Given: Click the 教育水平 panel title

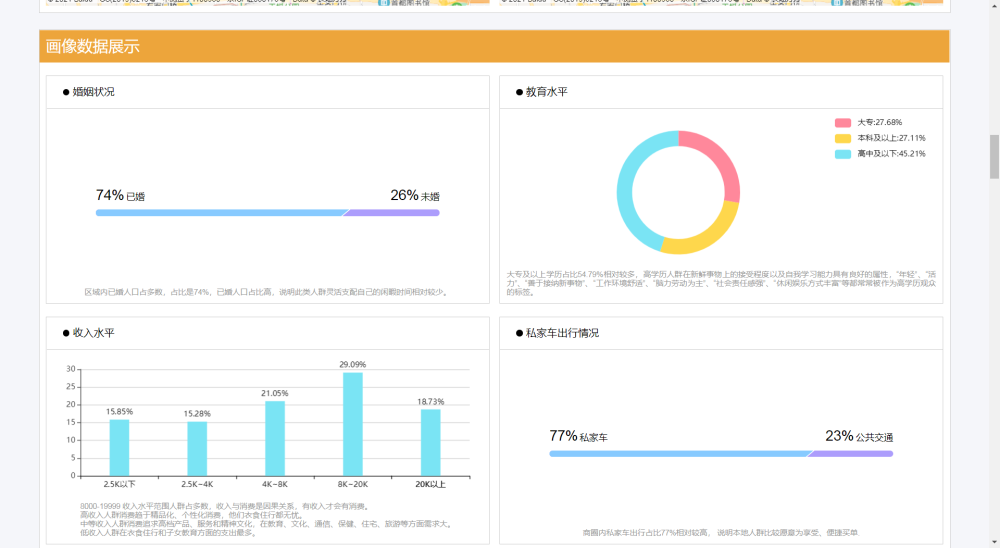Looking at the screenshot, I should [546, 92].
